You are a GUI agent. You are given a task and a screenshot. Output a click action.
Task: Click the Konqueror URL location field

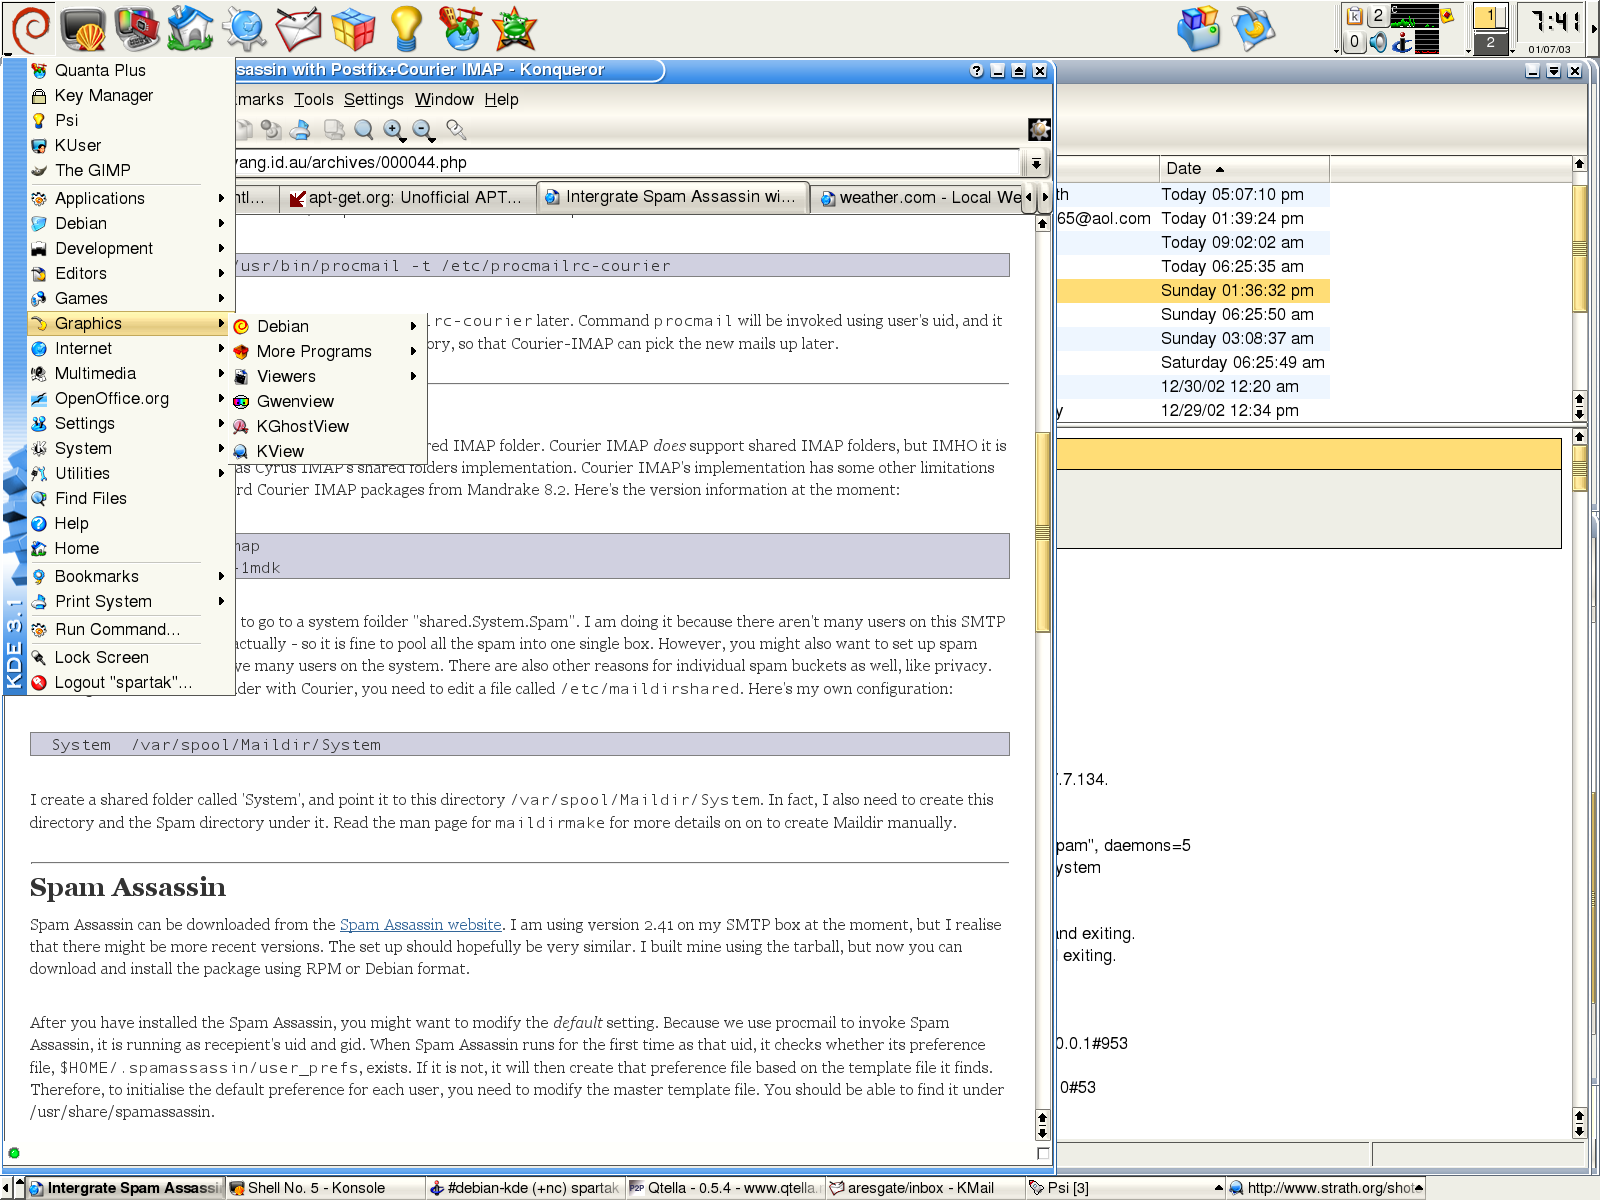626,163
